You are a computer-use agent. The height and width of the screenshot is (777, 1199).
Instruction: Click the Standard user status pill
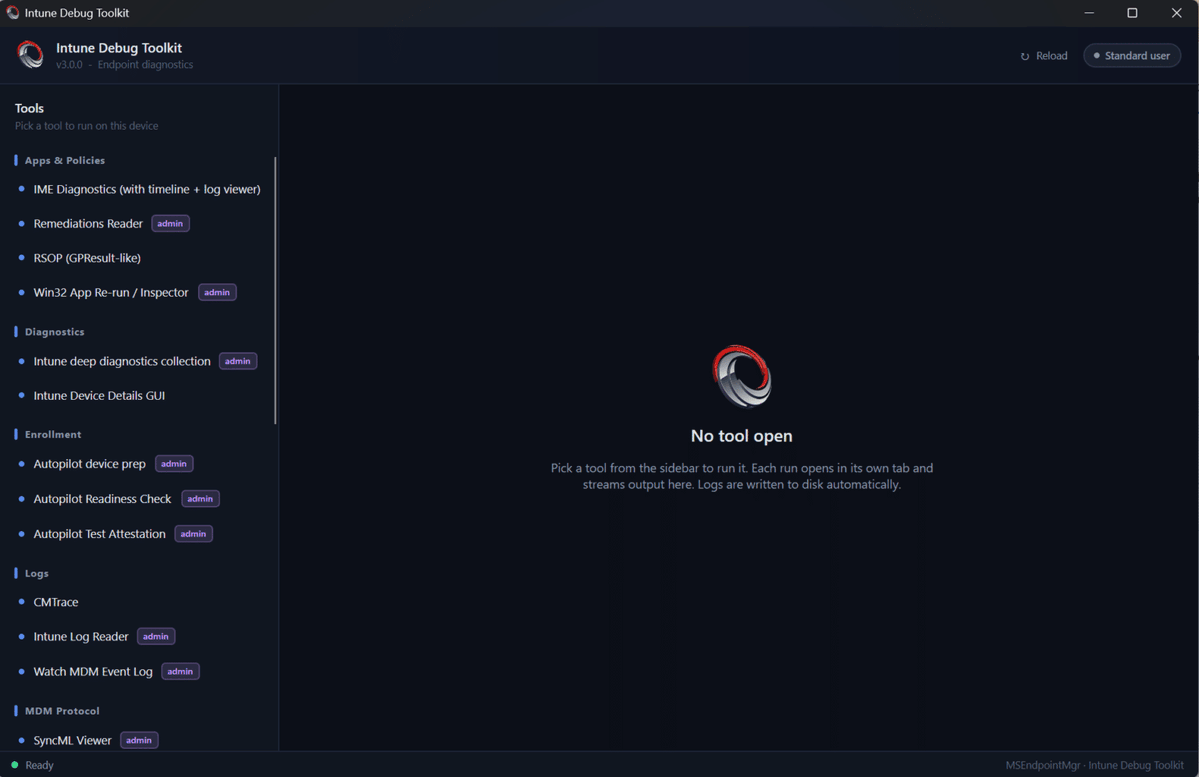(x=1132, y=56)
